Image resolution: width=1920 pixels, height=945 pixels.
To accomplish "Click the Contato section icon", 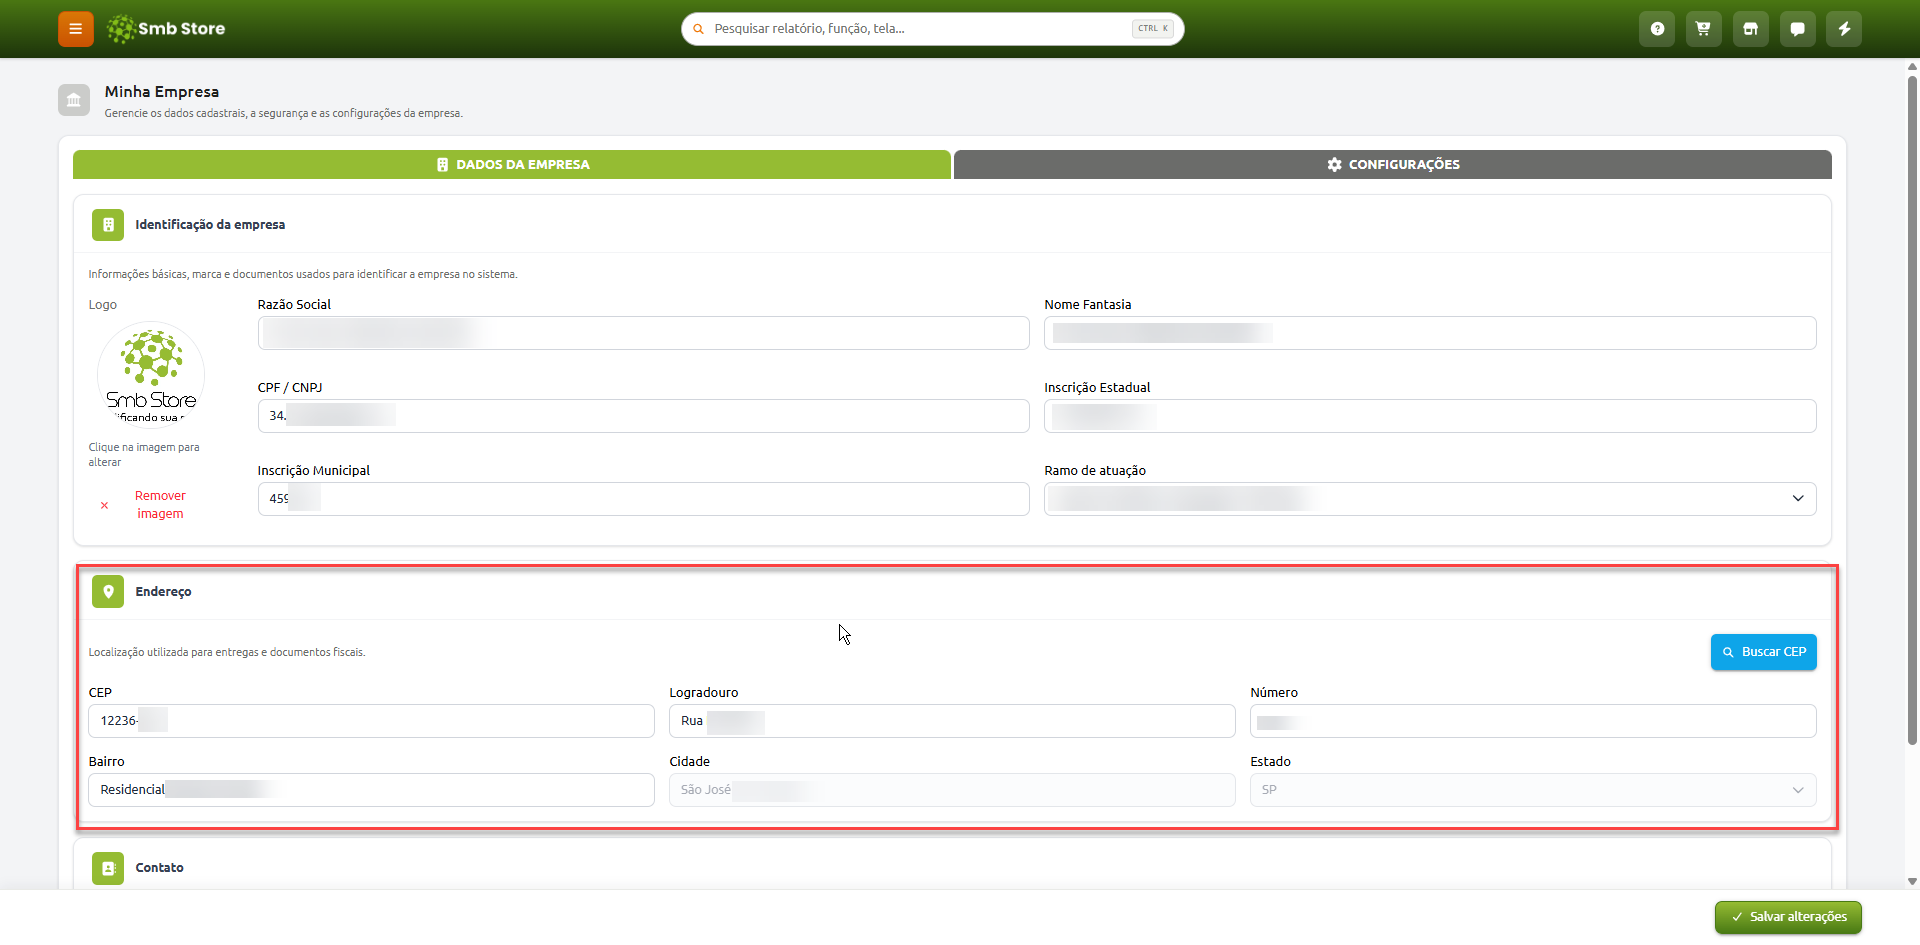I will (x=108, y=868).
